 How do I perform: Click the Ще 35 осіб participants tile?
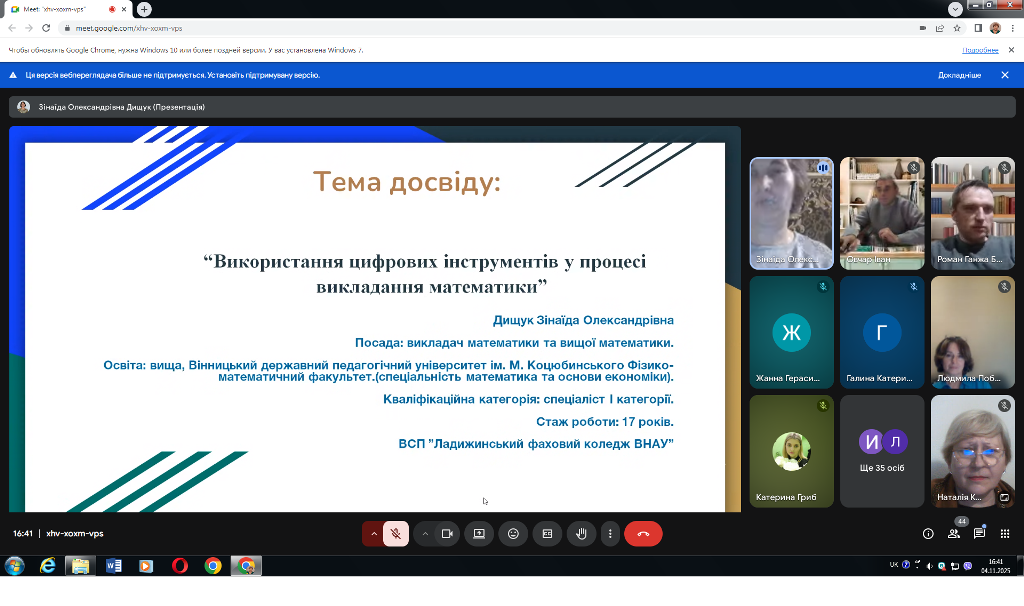pyautogui.click(x=881, y=451)
